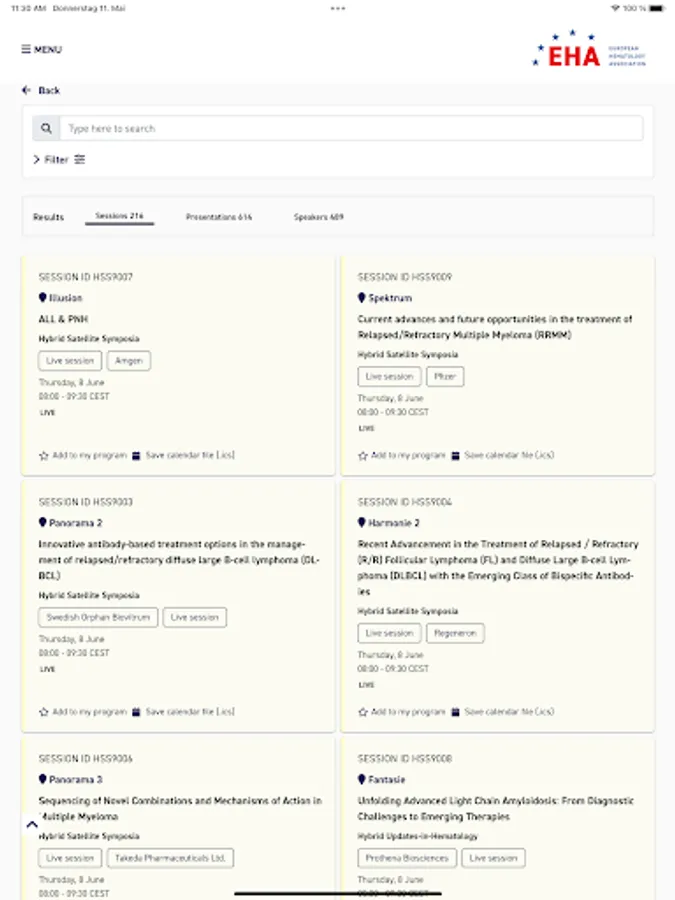Switch to the Speakers 409 tab
Screen dimensions: 675x900
318,217
